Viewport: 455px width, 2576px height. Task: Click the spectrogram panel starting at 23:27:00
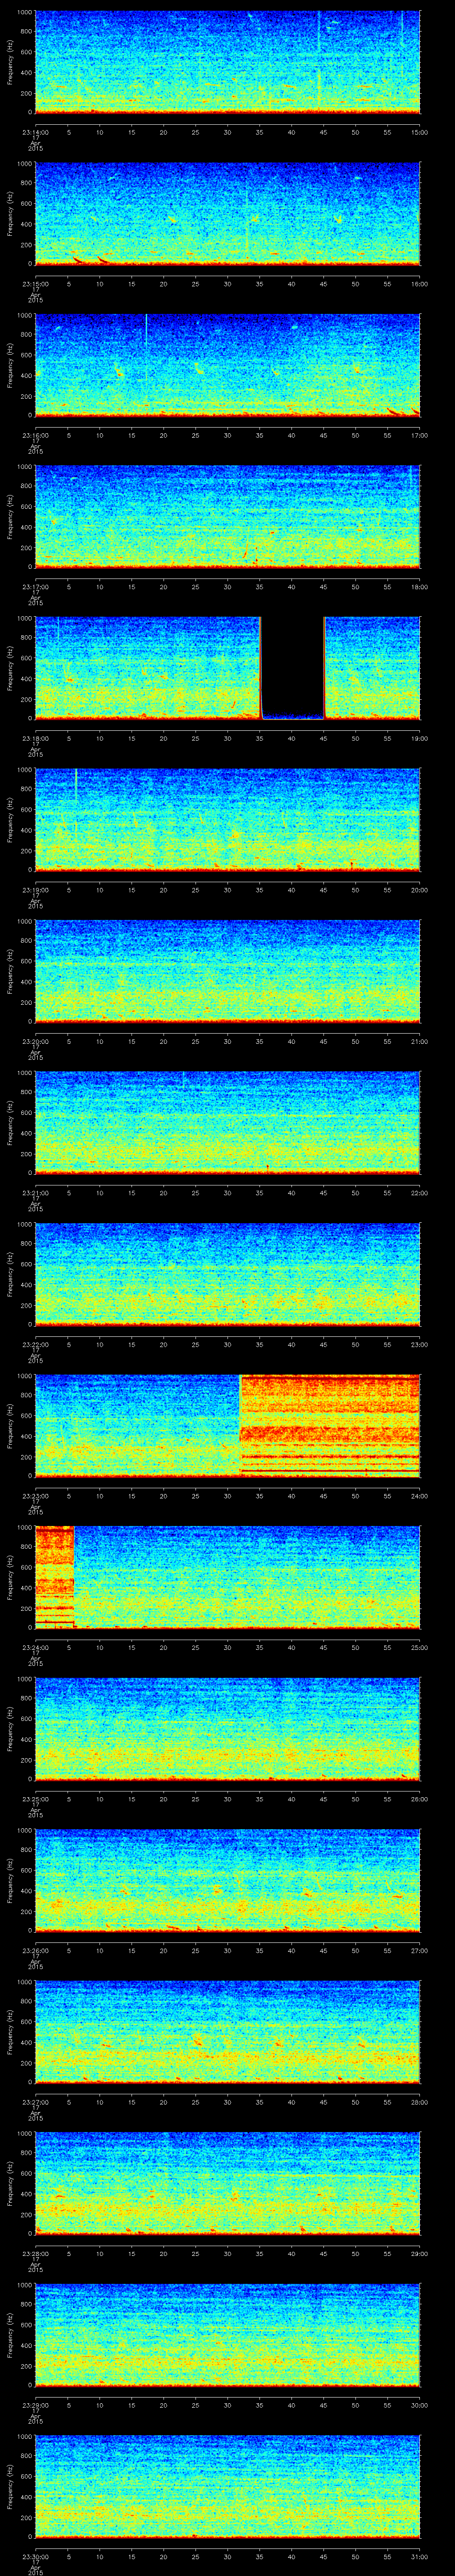[227, 2033]
